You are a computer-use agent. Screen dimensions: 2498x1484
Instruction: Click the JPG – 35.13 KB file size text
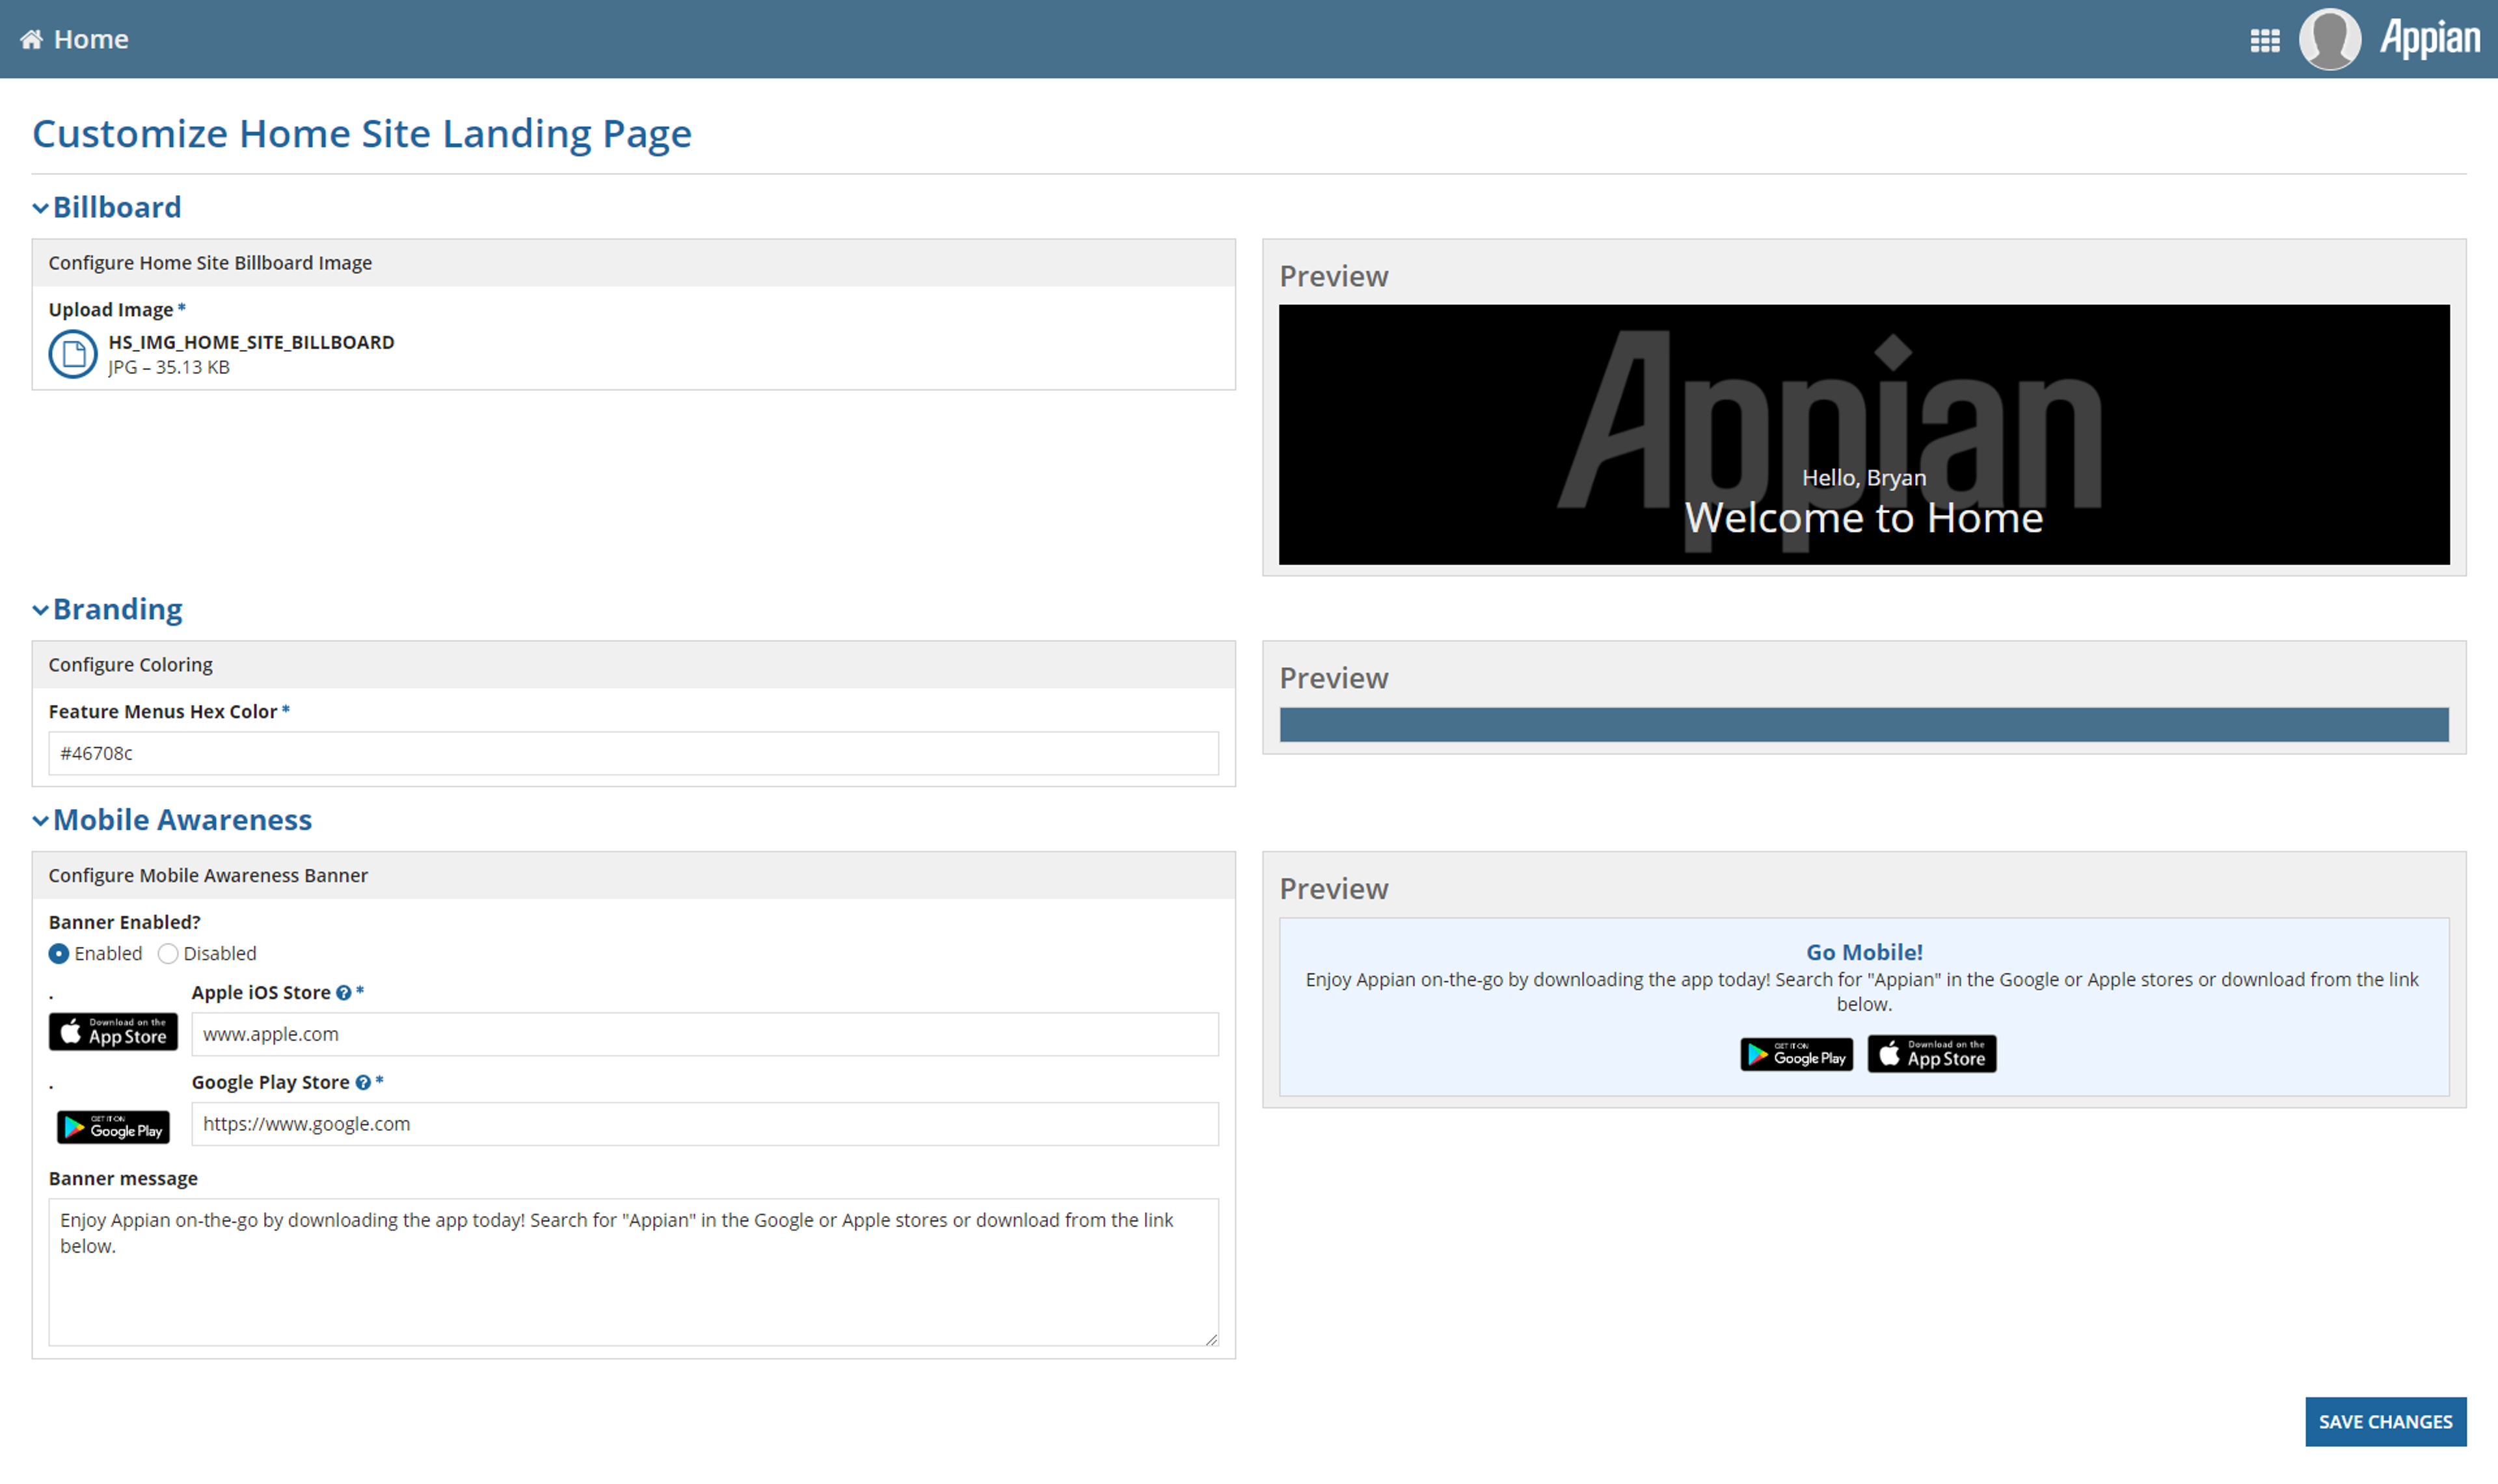(169, 367)
